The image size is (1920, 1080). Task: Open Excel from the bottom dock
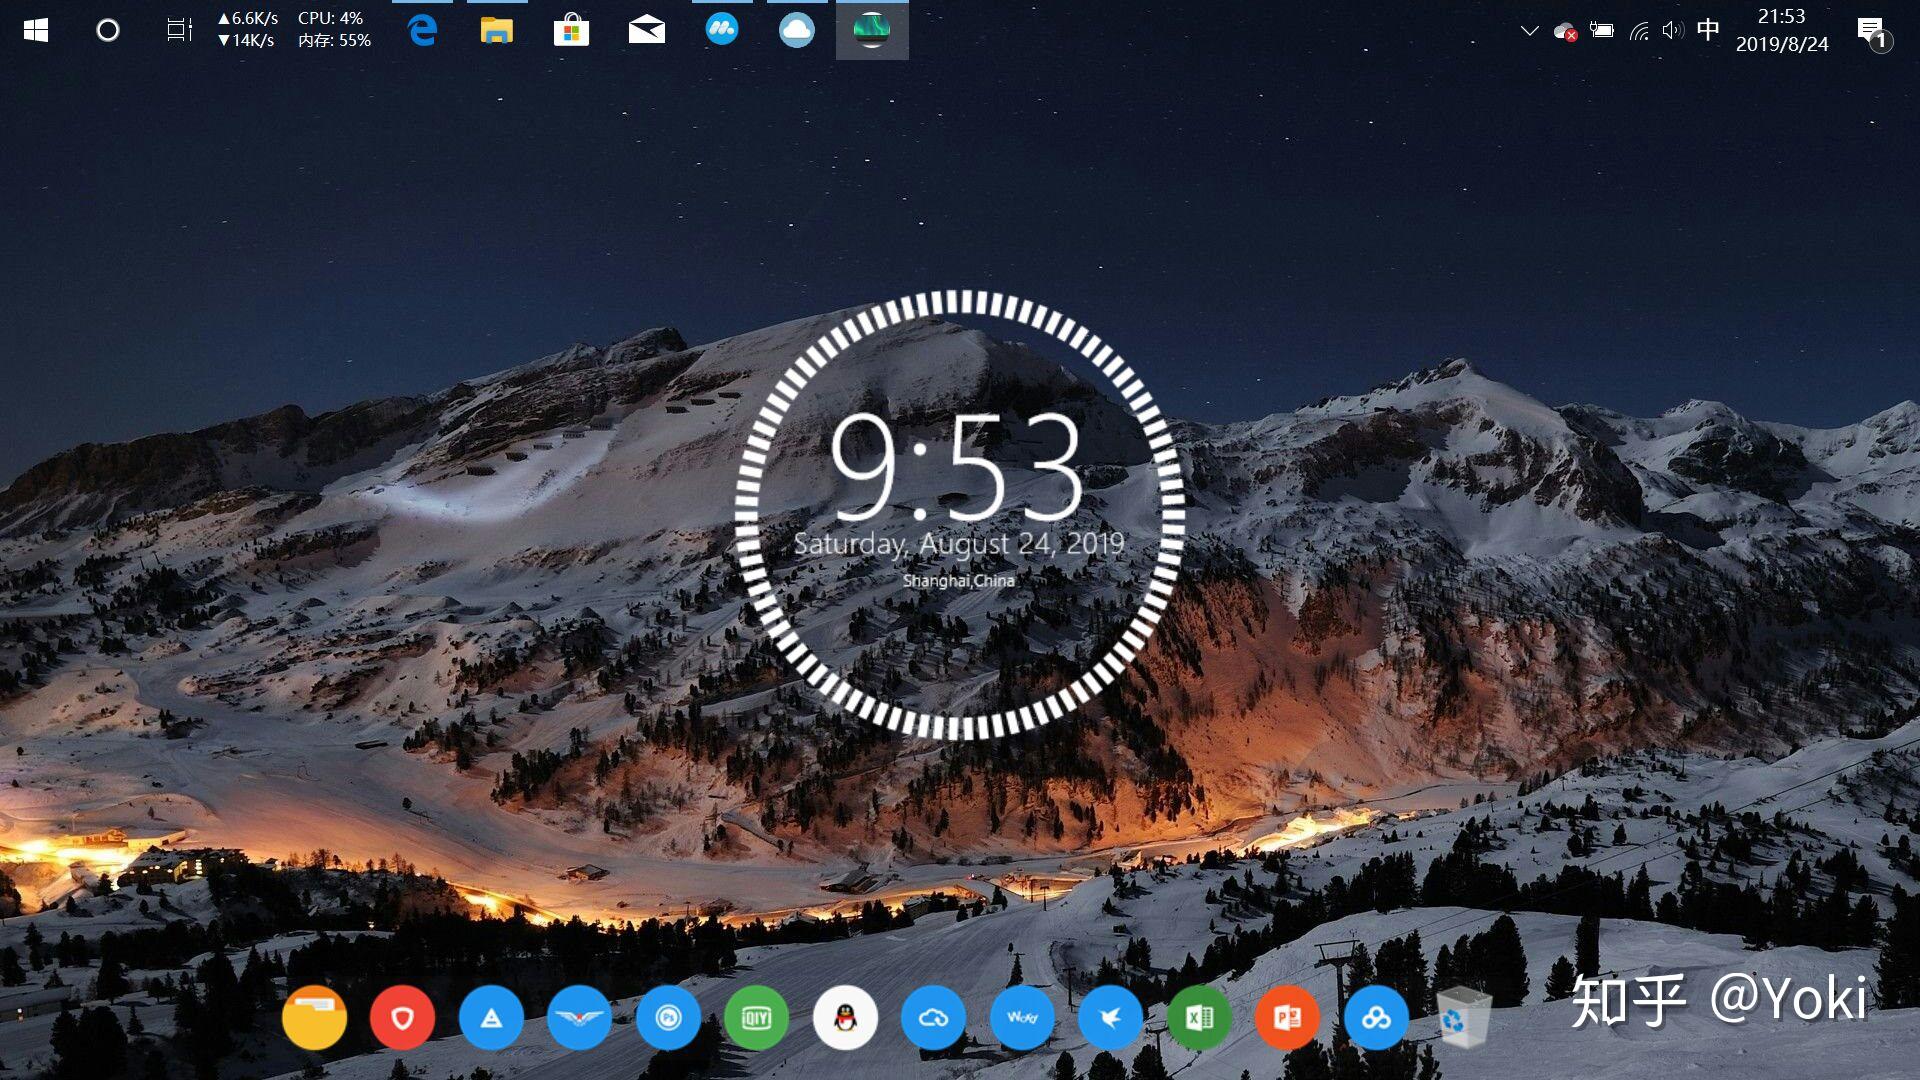1199,1018
